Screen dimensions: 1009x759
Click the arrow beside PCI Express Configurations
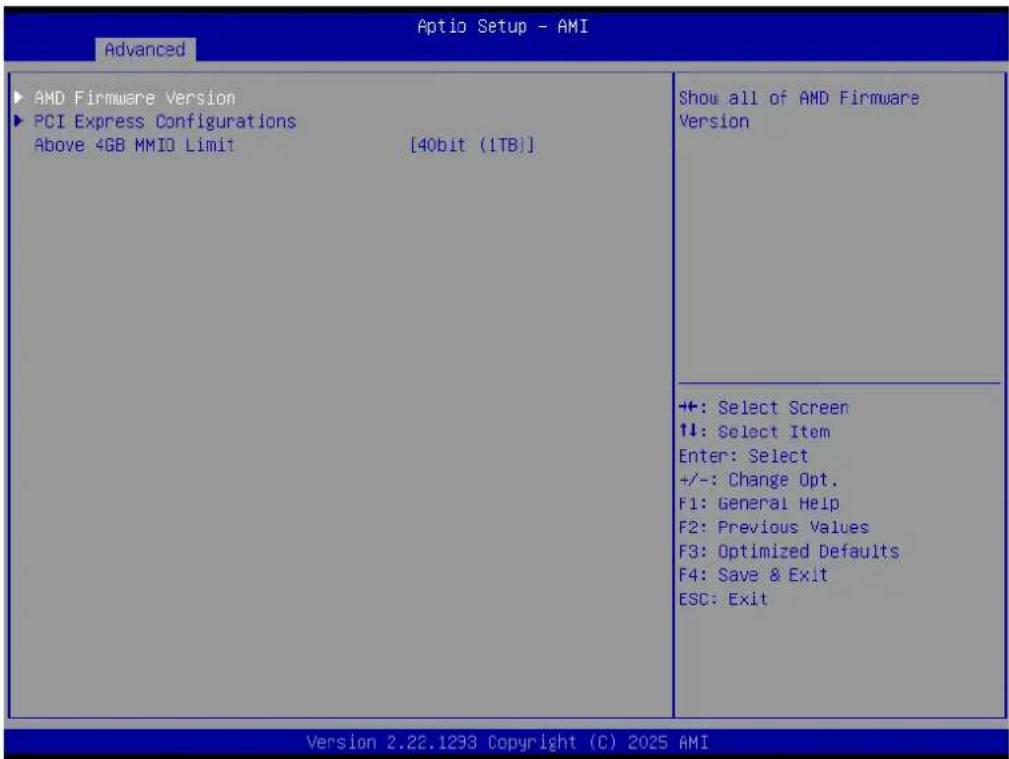click(x=19, y=120)
